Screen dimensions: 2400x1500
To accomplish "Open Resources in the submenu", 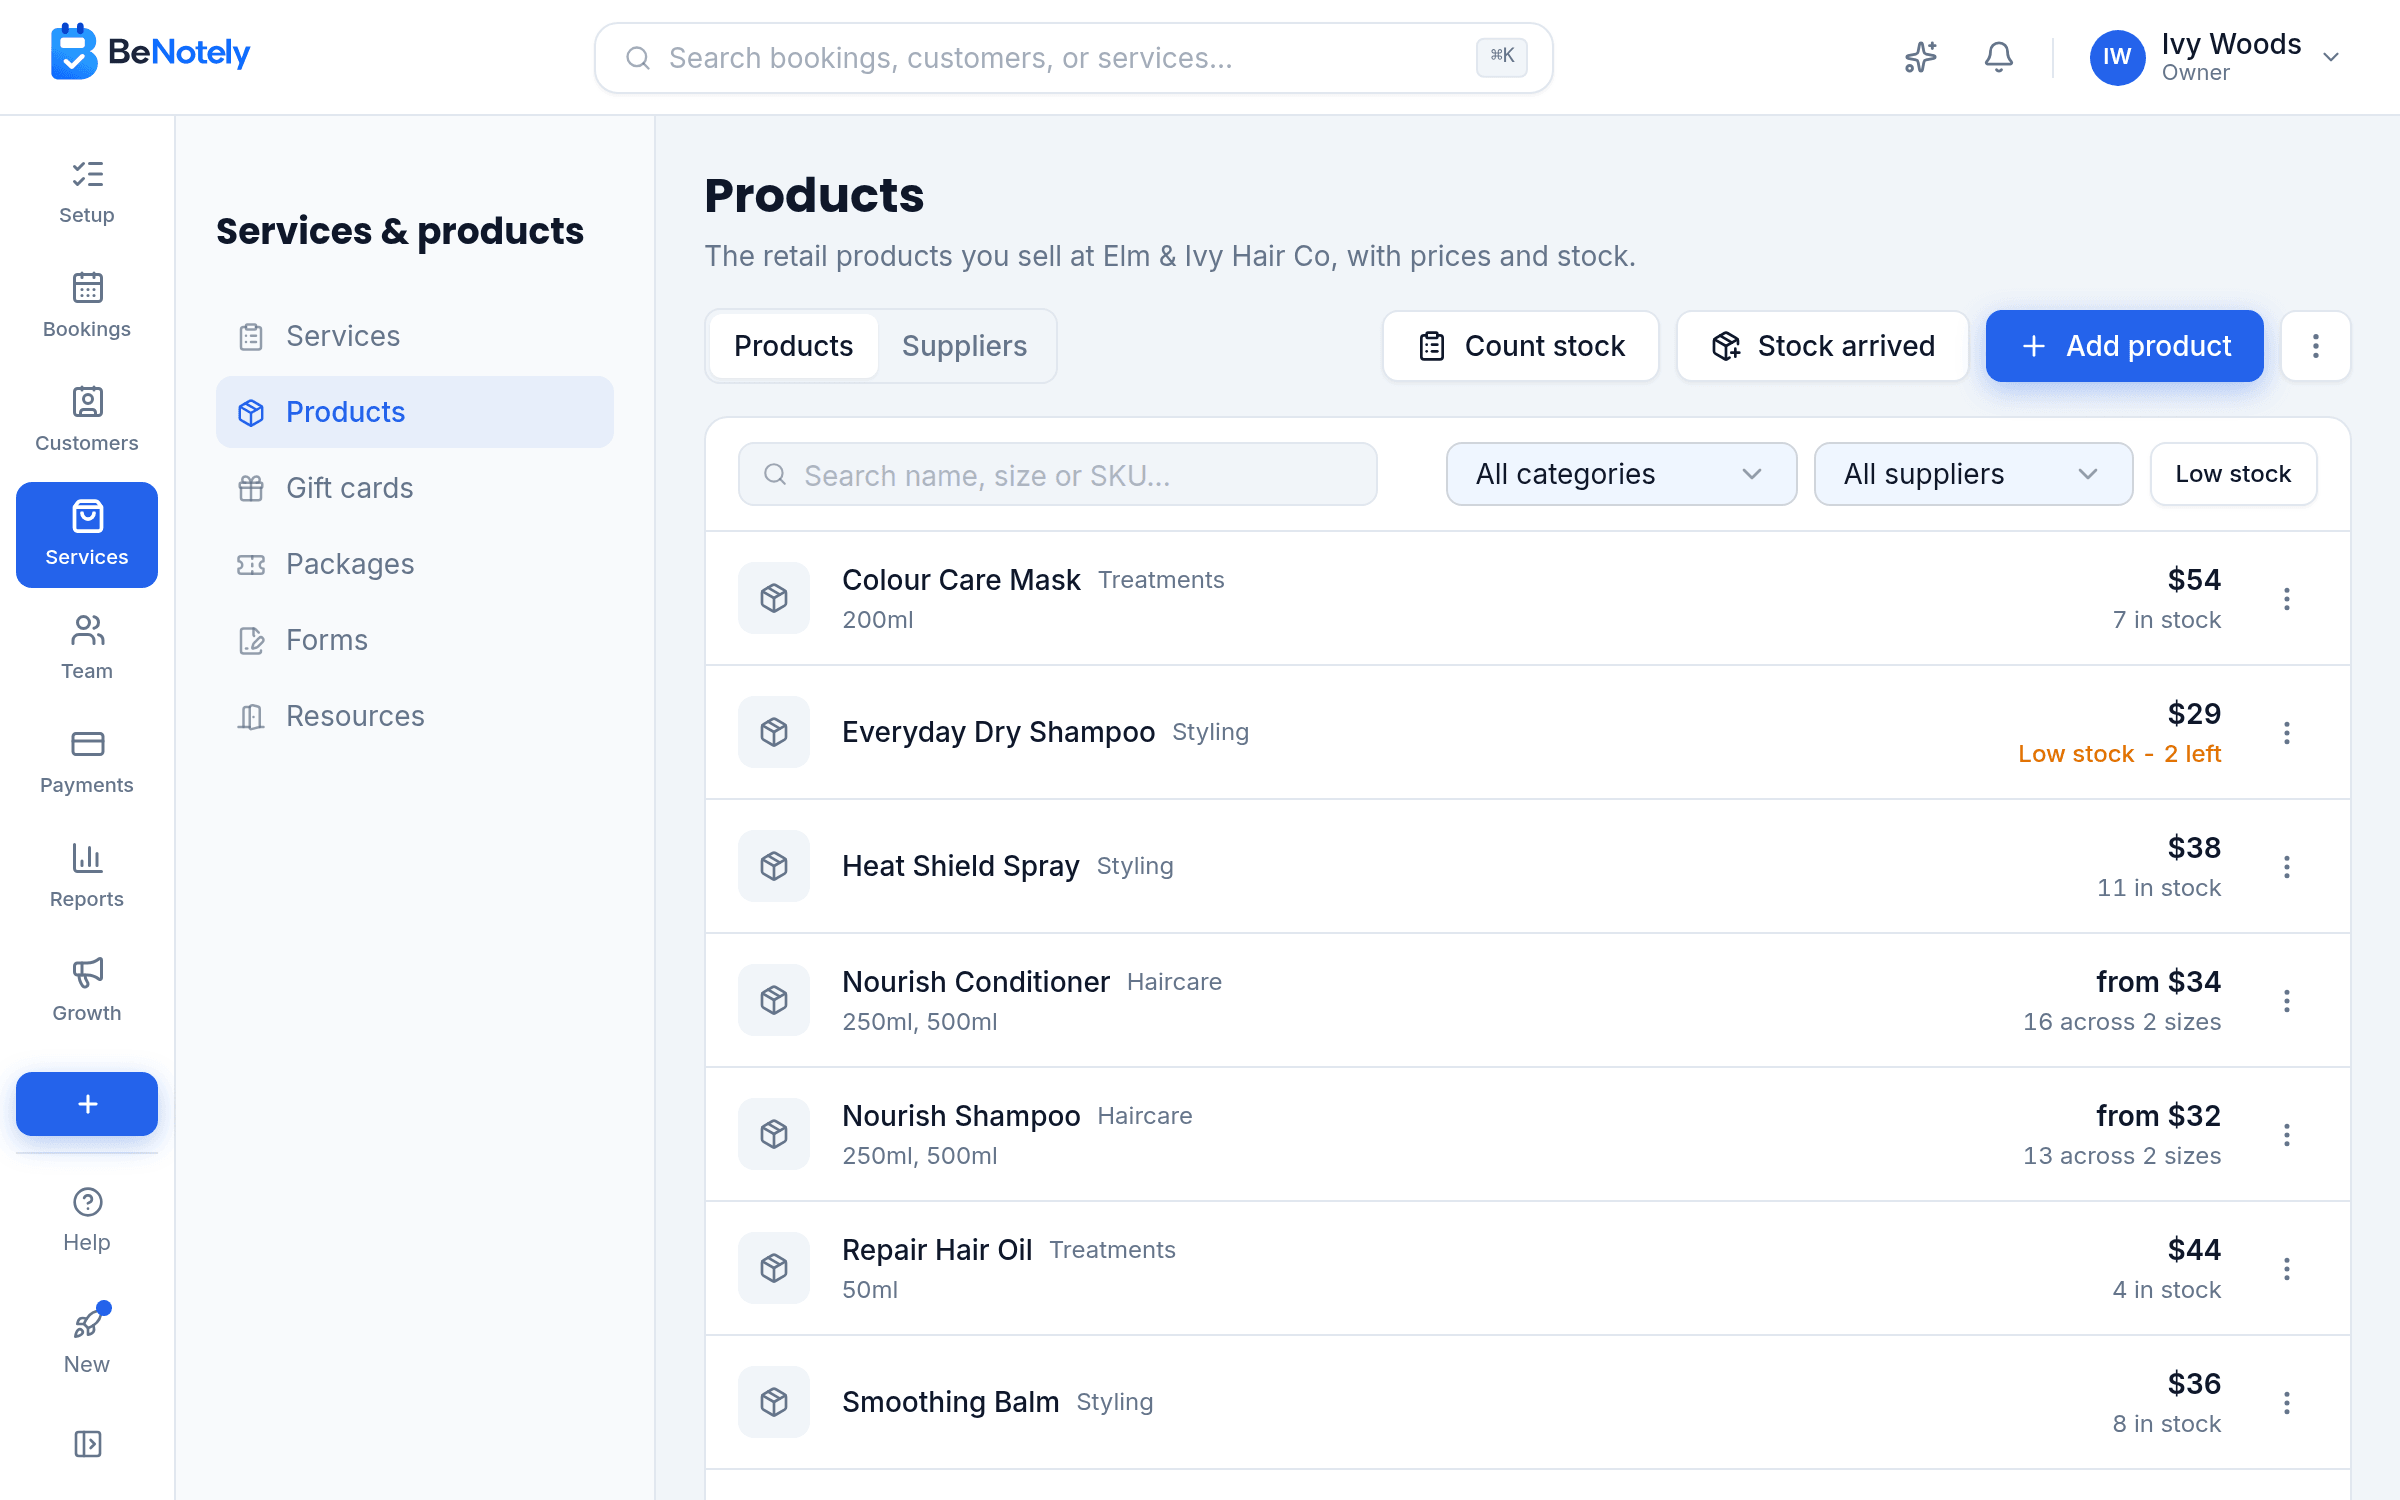I will pos(415,716).
